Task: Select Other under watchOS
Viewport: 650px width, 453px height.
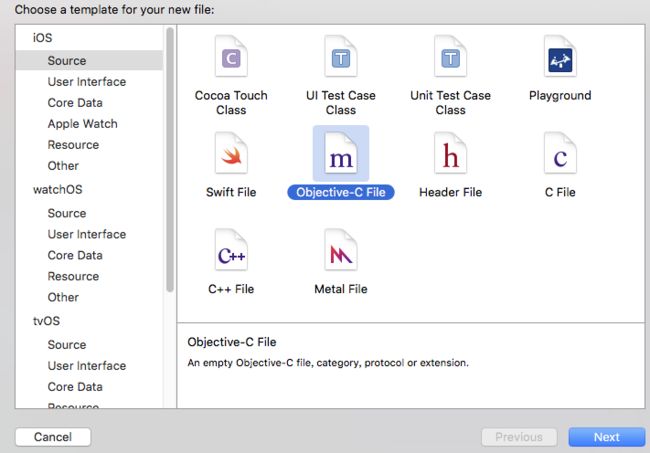Action: pyautogui.click(x=63, y=297)
